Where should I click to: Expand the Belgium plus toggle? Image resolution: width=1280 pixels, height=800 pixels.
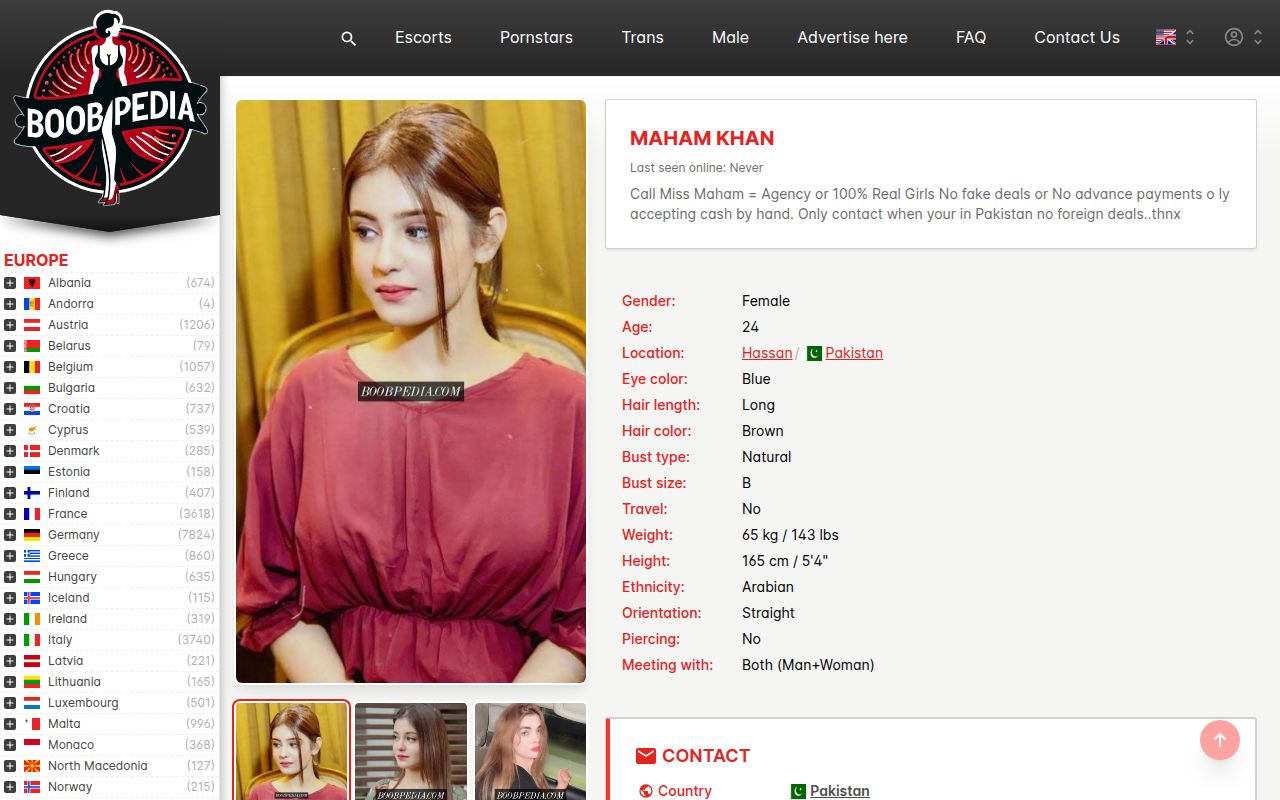tap(10, 367)
